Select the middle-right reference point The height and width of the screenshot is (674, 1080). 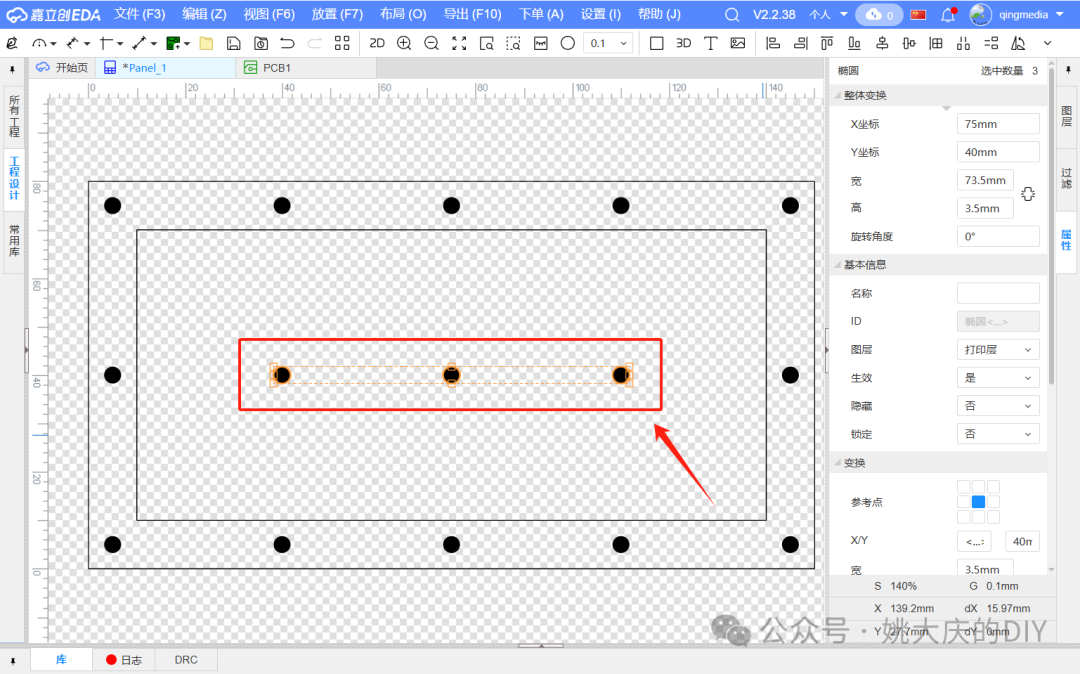pos(993,502)
